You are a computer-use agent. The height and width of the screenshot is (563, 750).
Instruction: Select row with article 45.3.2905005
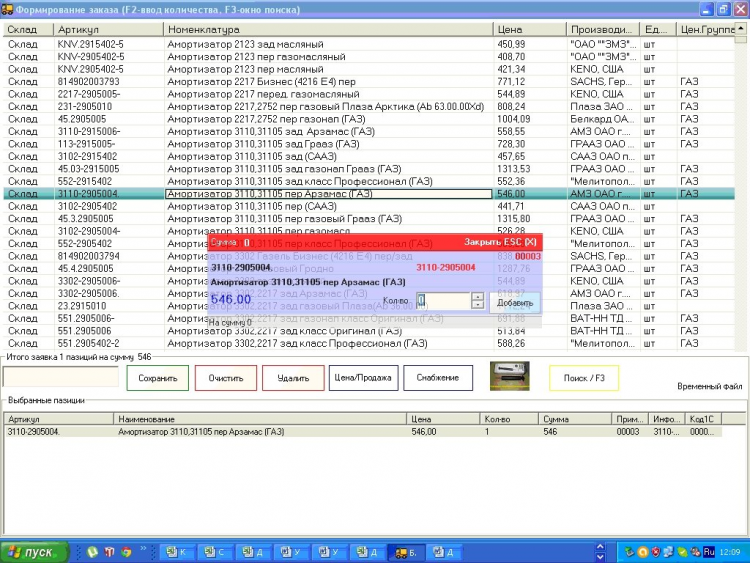[369, 219]
